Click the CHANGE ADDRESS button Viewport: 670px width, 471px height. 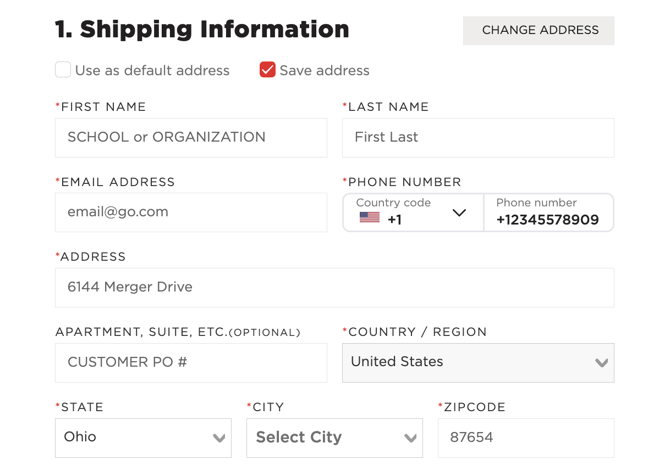538,30
